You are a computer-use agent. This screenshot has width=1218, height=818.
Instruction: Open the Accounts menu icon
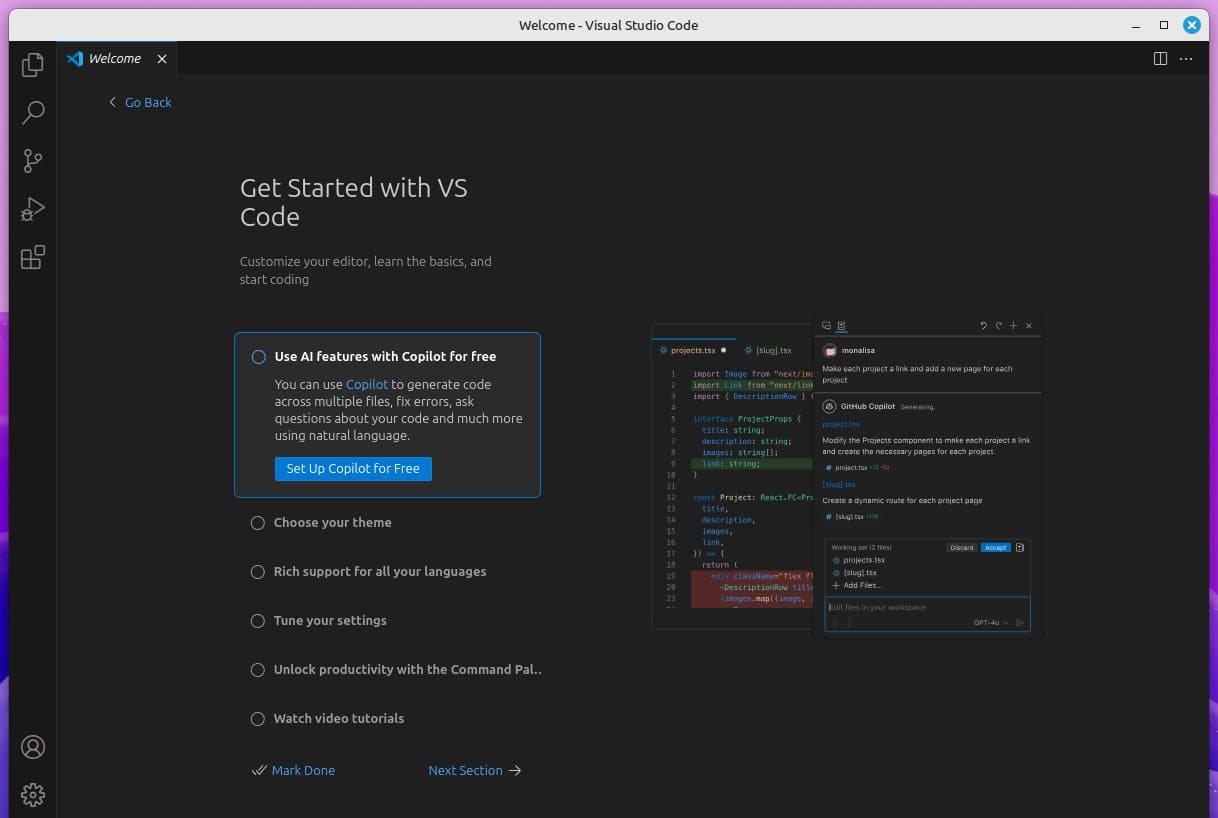tap(33, 747)
